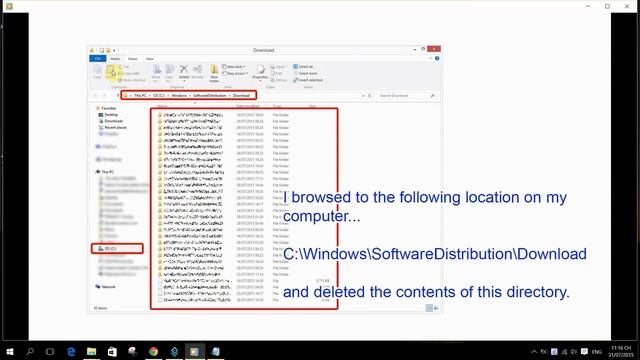Click the This PC breadcrumb segment

(140, 96)
